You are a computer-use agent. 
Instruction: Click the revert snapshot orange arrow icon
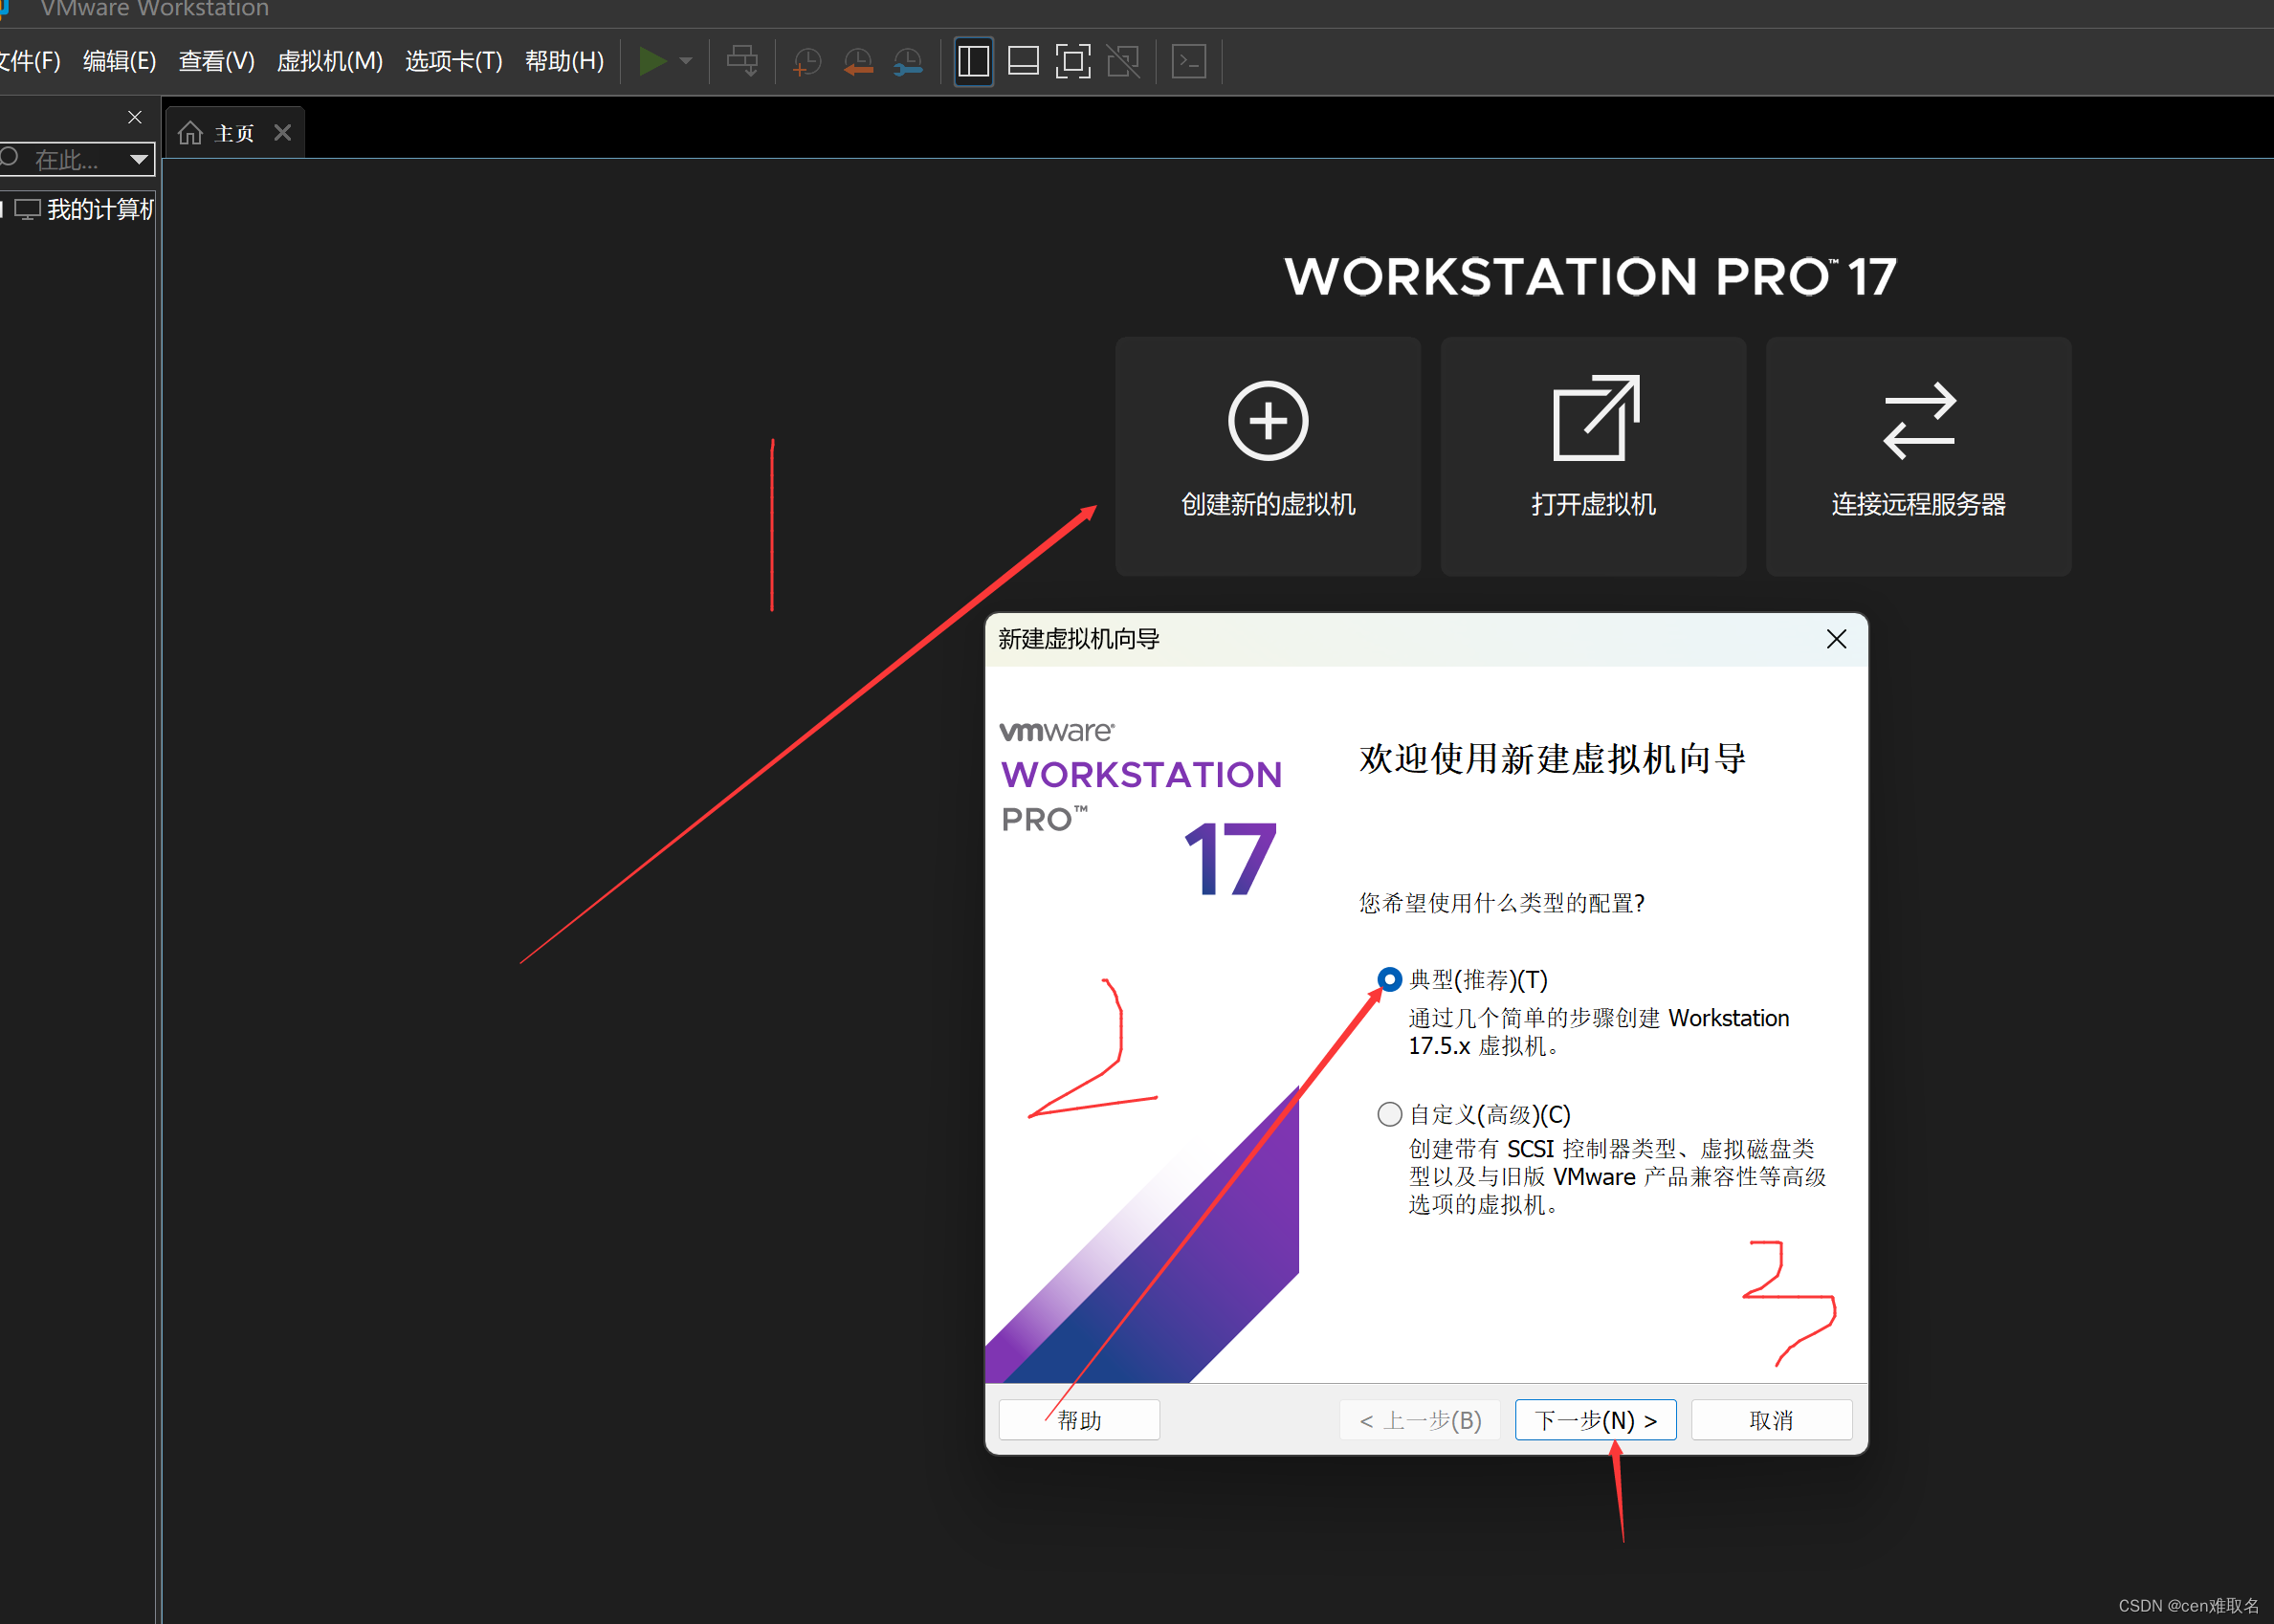(x=857, y=62)
